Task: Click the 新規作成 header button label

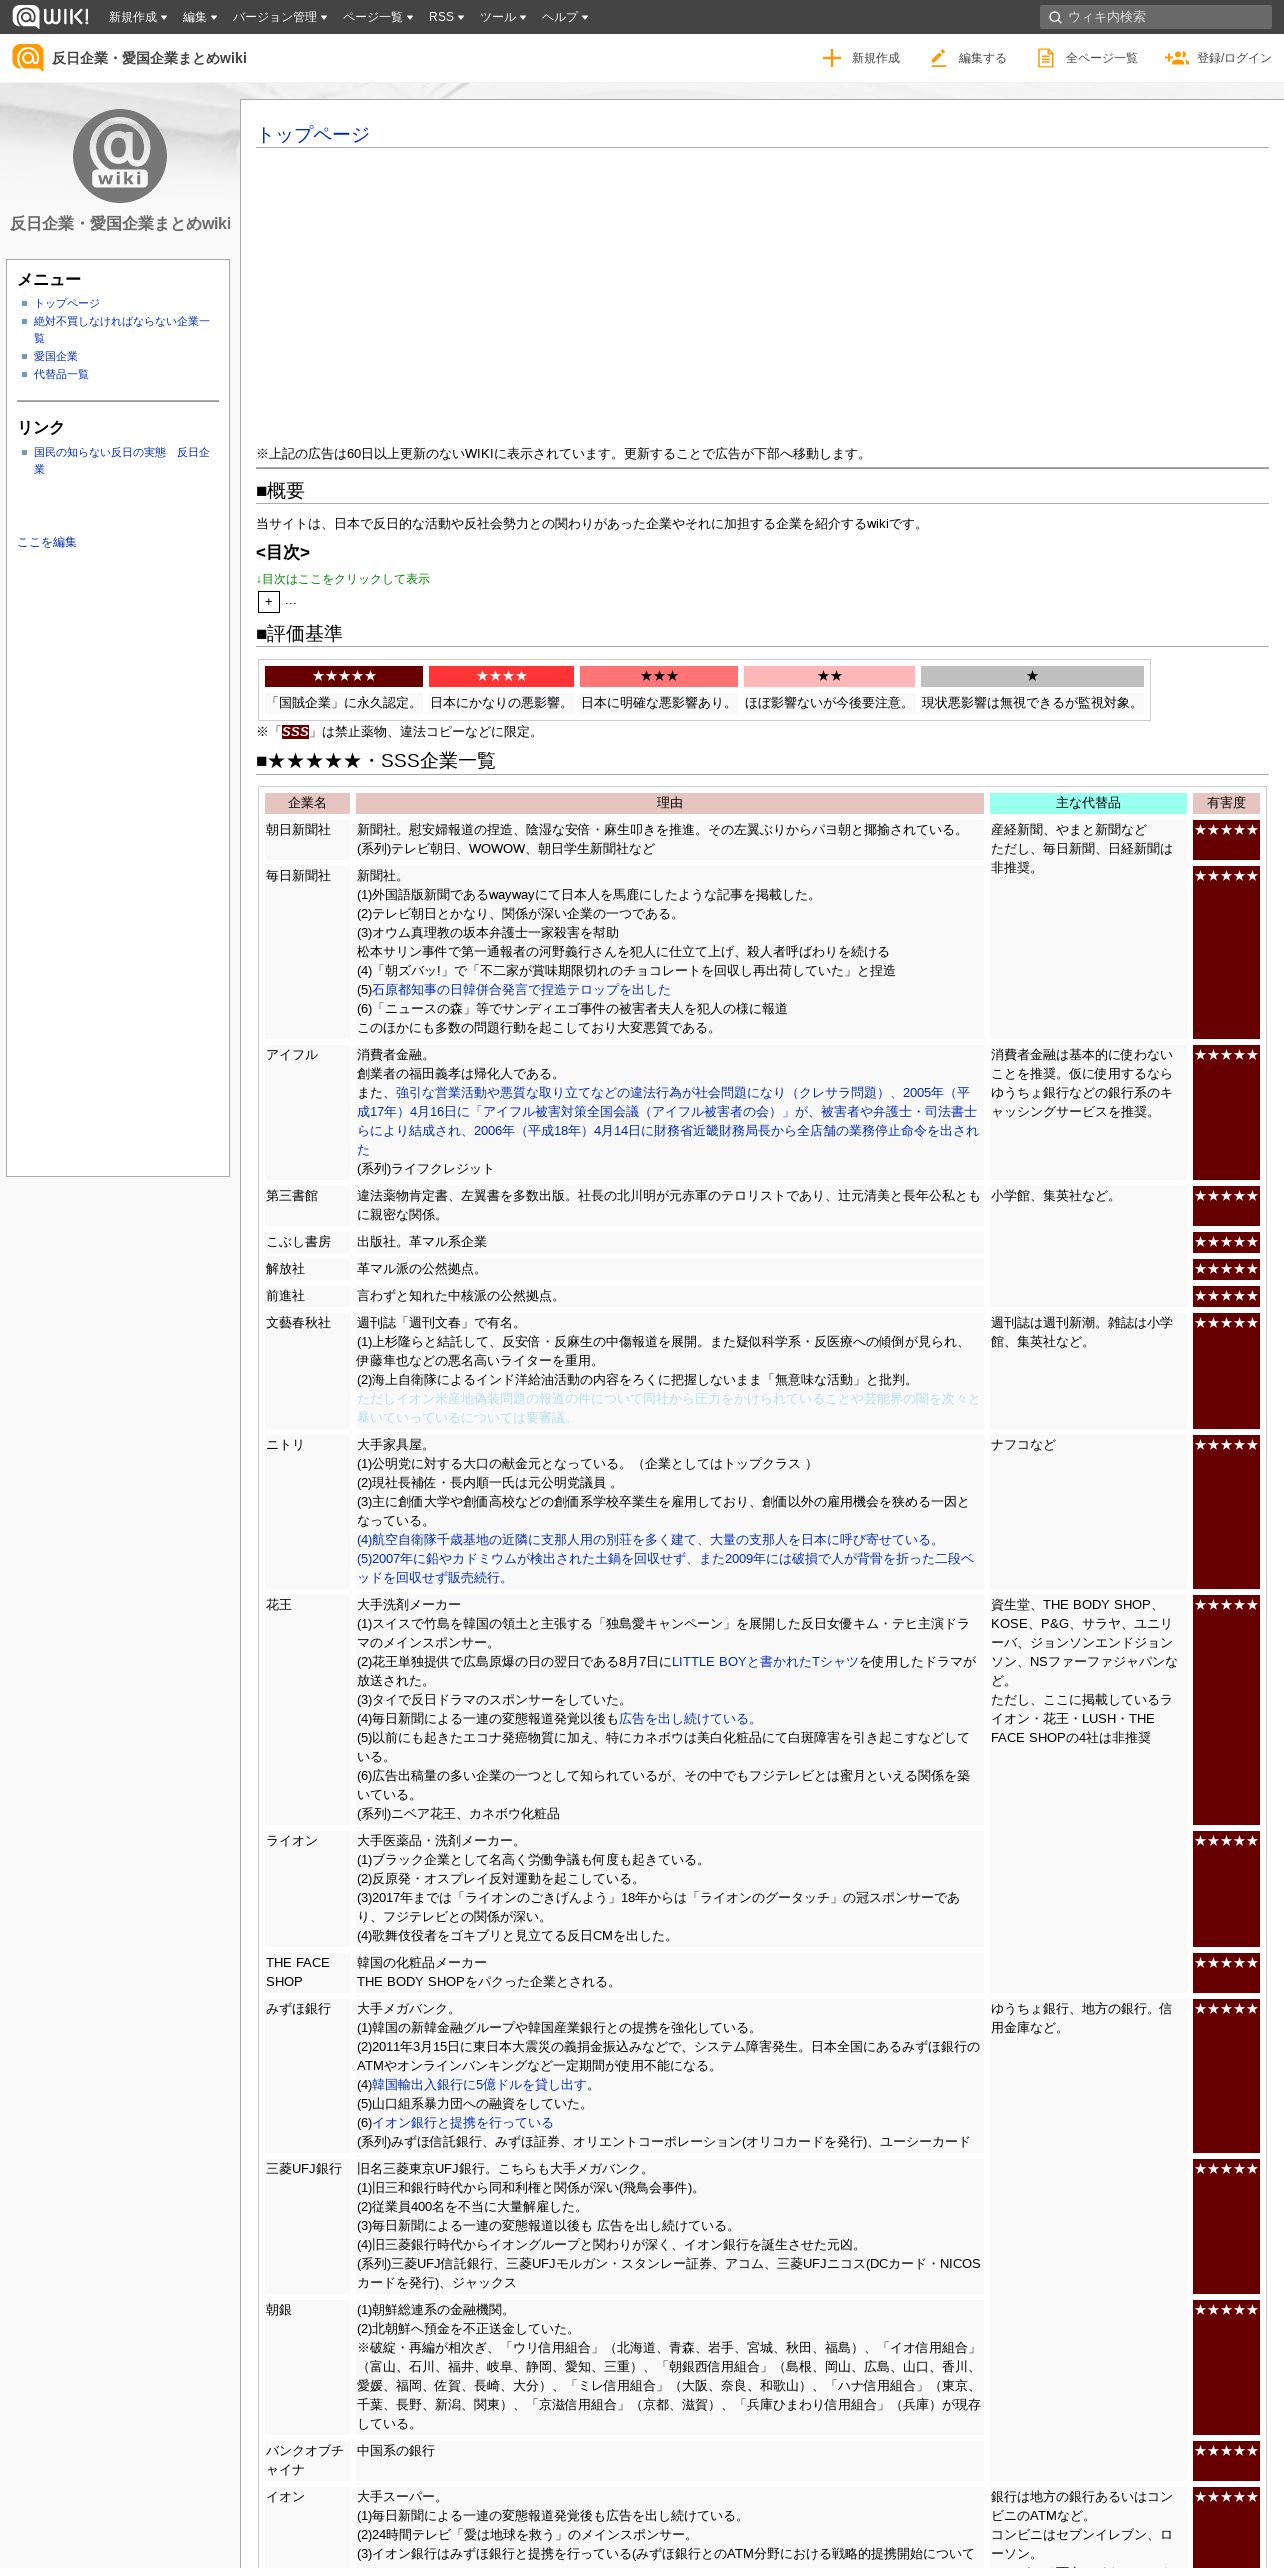Action: [x=876, y=58]
